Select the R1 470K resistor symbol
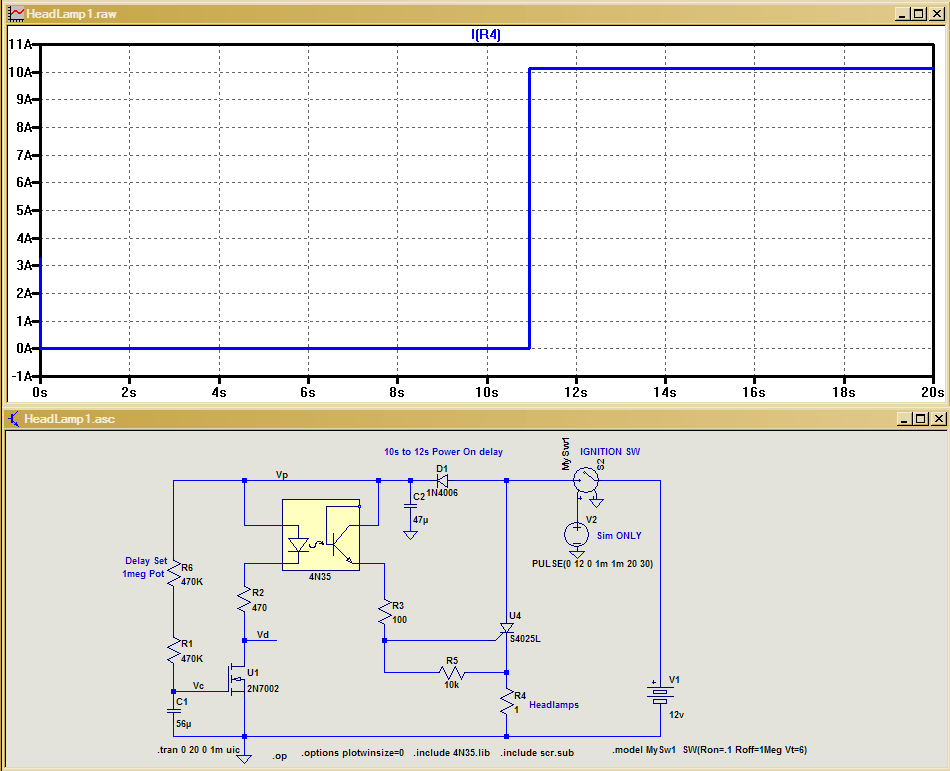Screen dimensions: 950x771 tap(174, 650)
